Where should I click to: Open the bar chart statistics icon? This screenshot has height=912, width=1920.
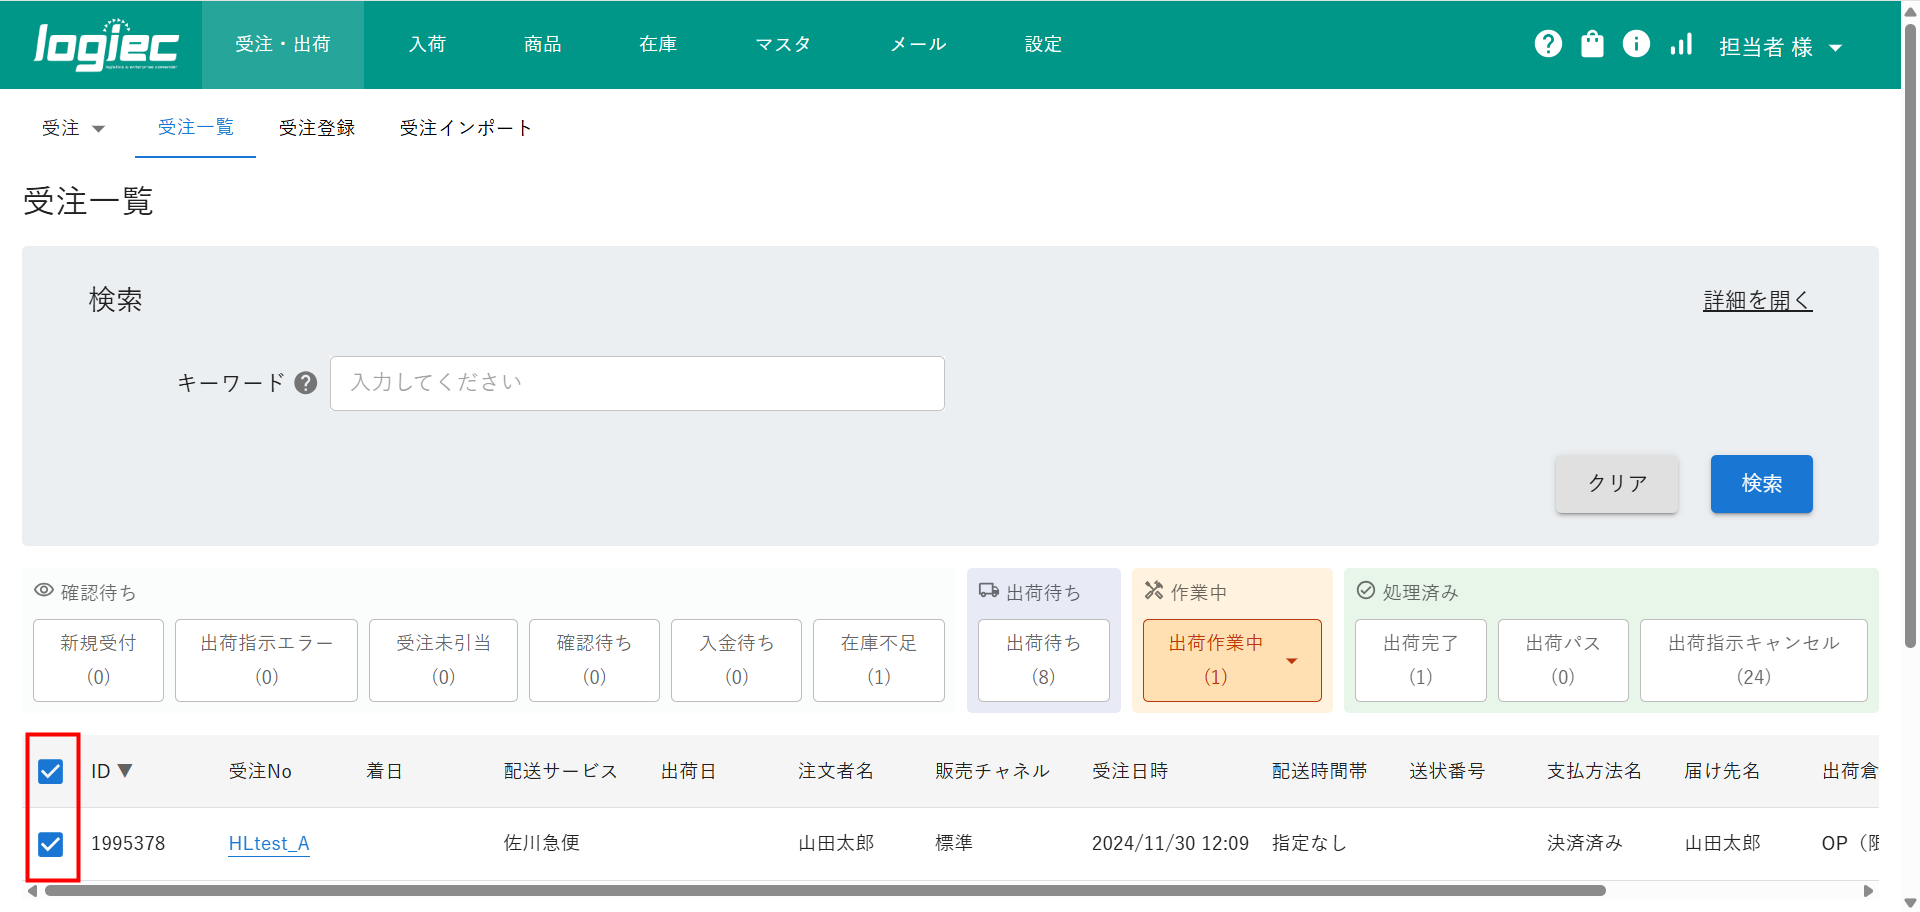click(1681, 44)
